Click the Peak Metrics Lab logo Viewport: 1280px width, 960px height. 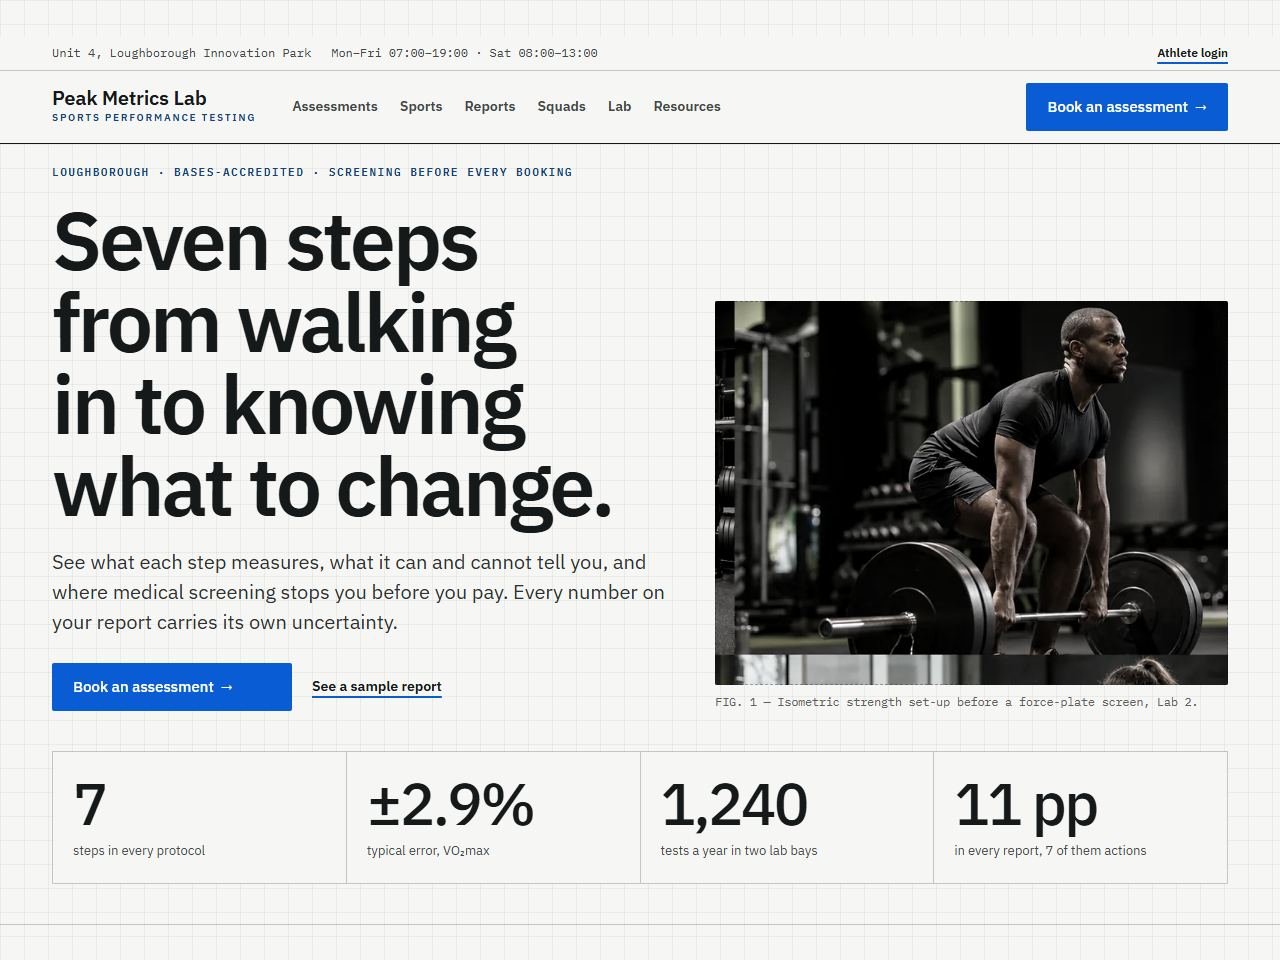coord(153,105)
